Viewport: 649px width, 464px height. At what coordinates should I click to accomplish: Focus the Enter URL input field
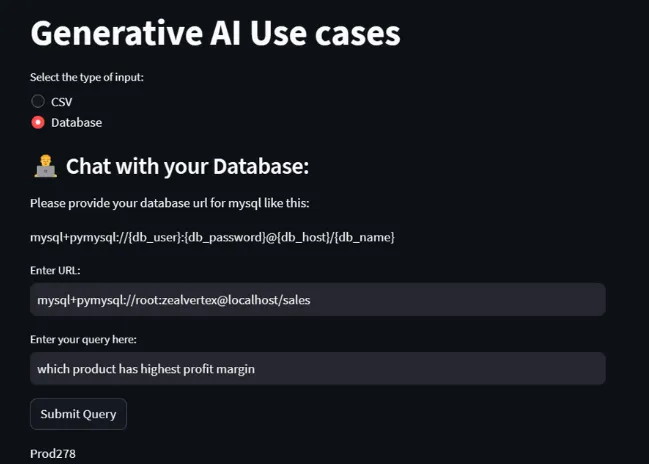pyautogui.click(x=317, y=300)
